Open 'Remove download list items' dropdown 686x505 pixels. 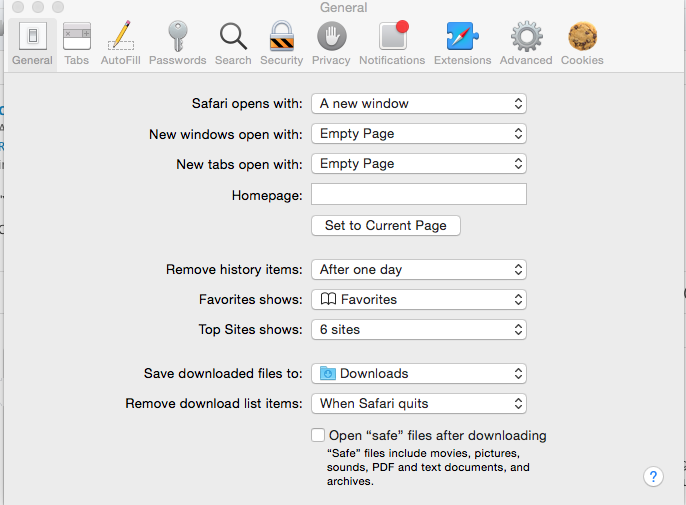(419, 403)
